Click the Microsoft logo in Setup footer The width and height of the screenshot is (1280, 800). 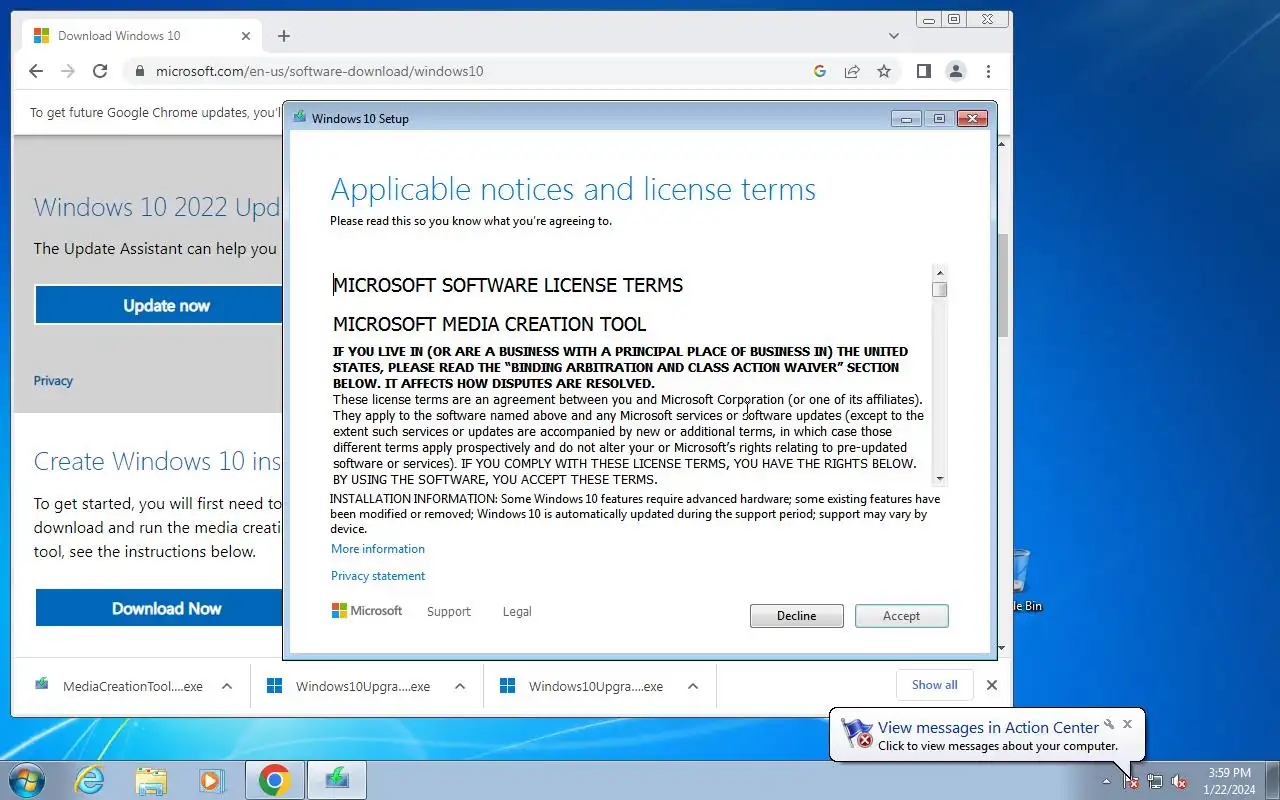[367, 611]
